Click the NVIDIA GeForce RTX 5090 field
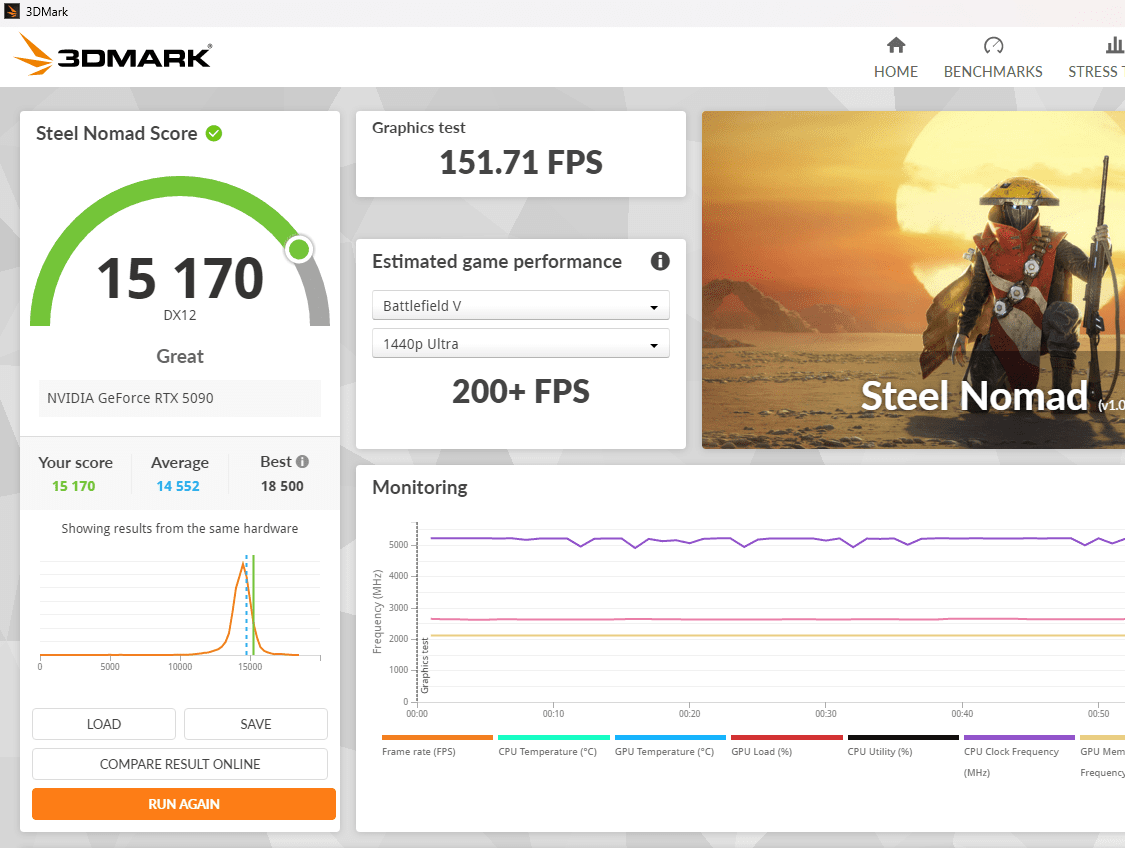Screen dimensions: 1125x848 [x=180, y=398]
